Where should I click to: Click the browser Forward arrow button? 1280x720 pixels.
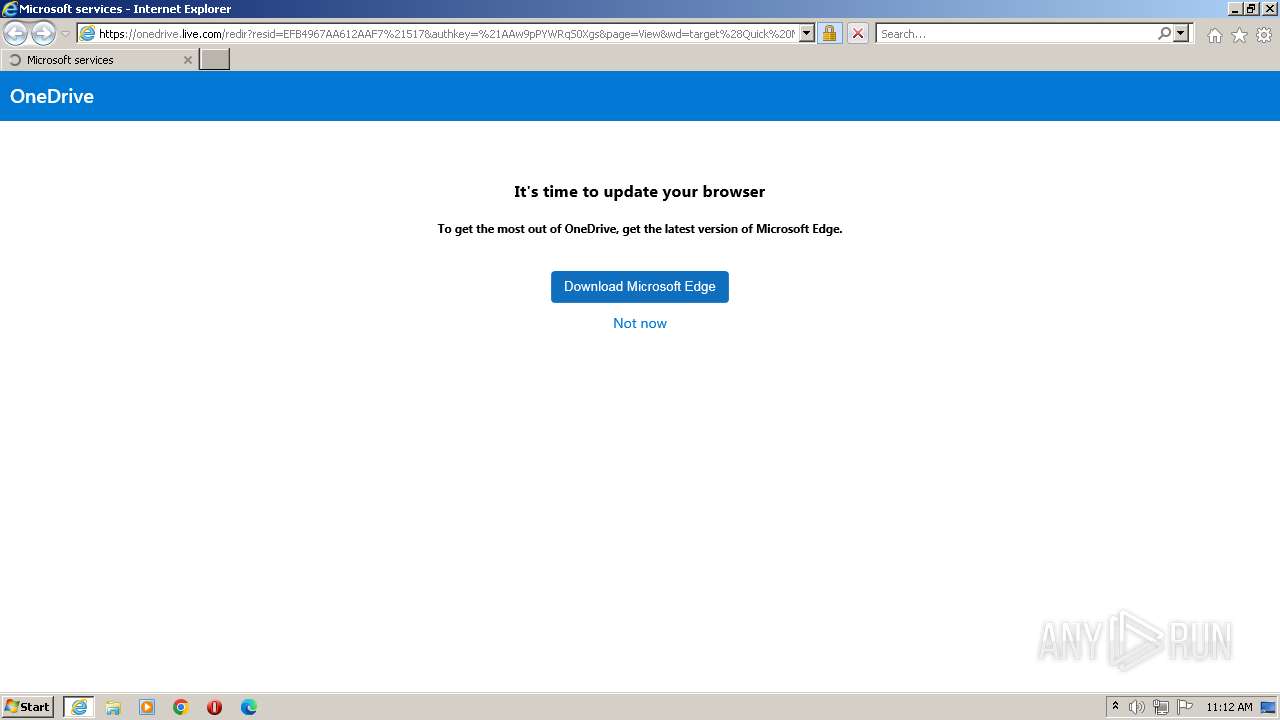click(x=43, y=34)
